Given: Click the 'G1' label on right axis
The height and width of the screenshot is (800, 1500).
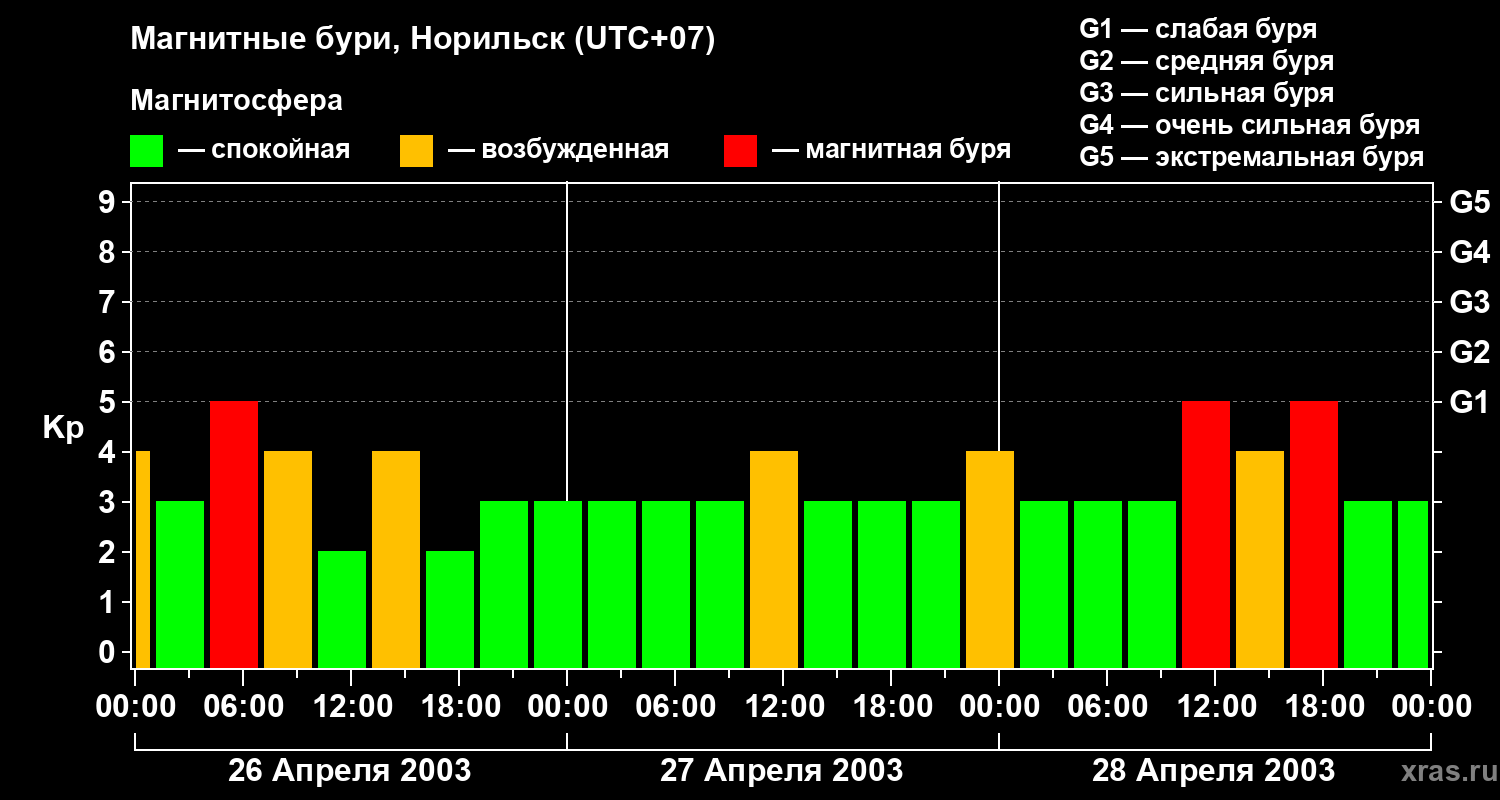Looking at the screenshot, I should pyautogui.click(x=1469, y=403).
